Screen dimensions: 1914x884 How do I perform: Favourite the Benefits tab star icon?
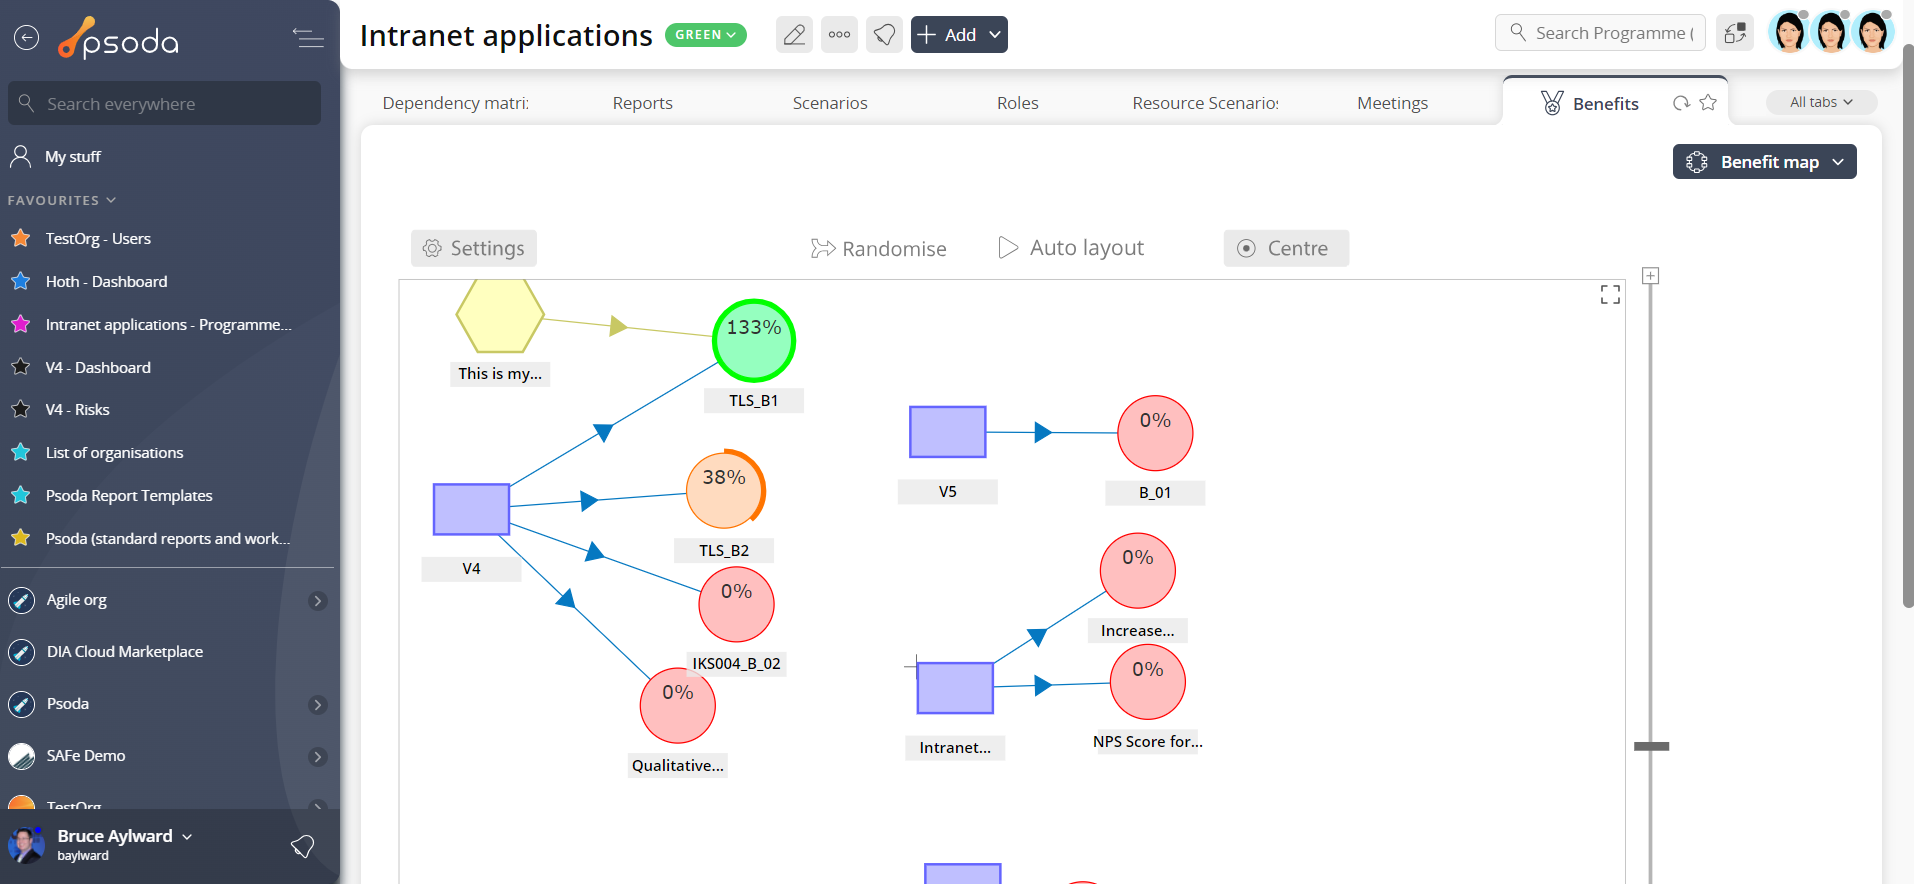click(x=1708, y=102)
